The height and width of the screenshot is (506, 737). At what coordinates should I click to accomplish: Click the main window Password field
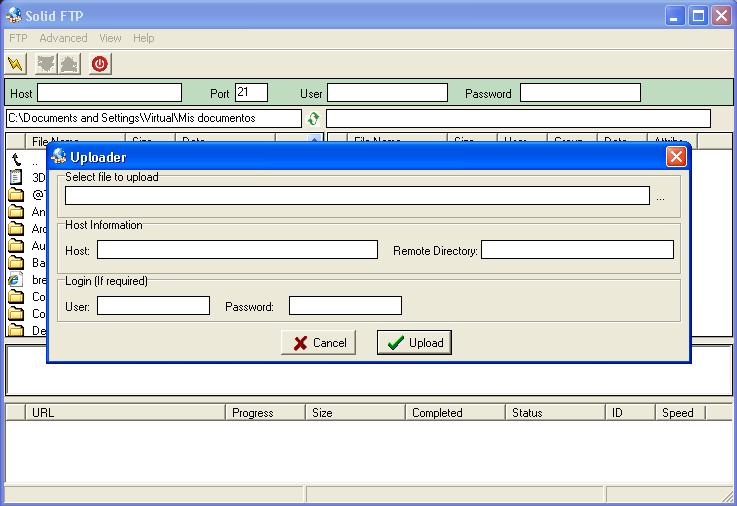(x=580, y=93)
